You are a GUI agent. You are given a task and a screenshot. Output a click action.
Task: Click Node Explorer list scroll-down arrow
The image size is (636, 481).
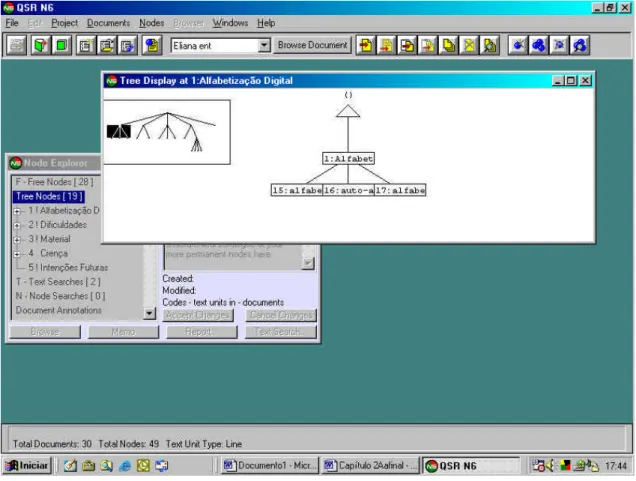(149, 313)
